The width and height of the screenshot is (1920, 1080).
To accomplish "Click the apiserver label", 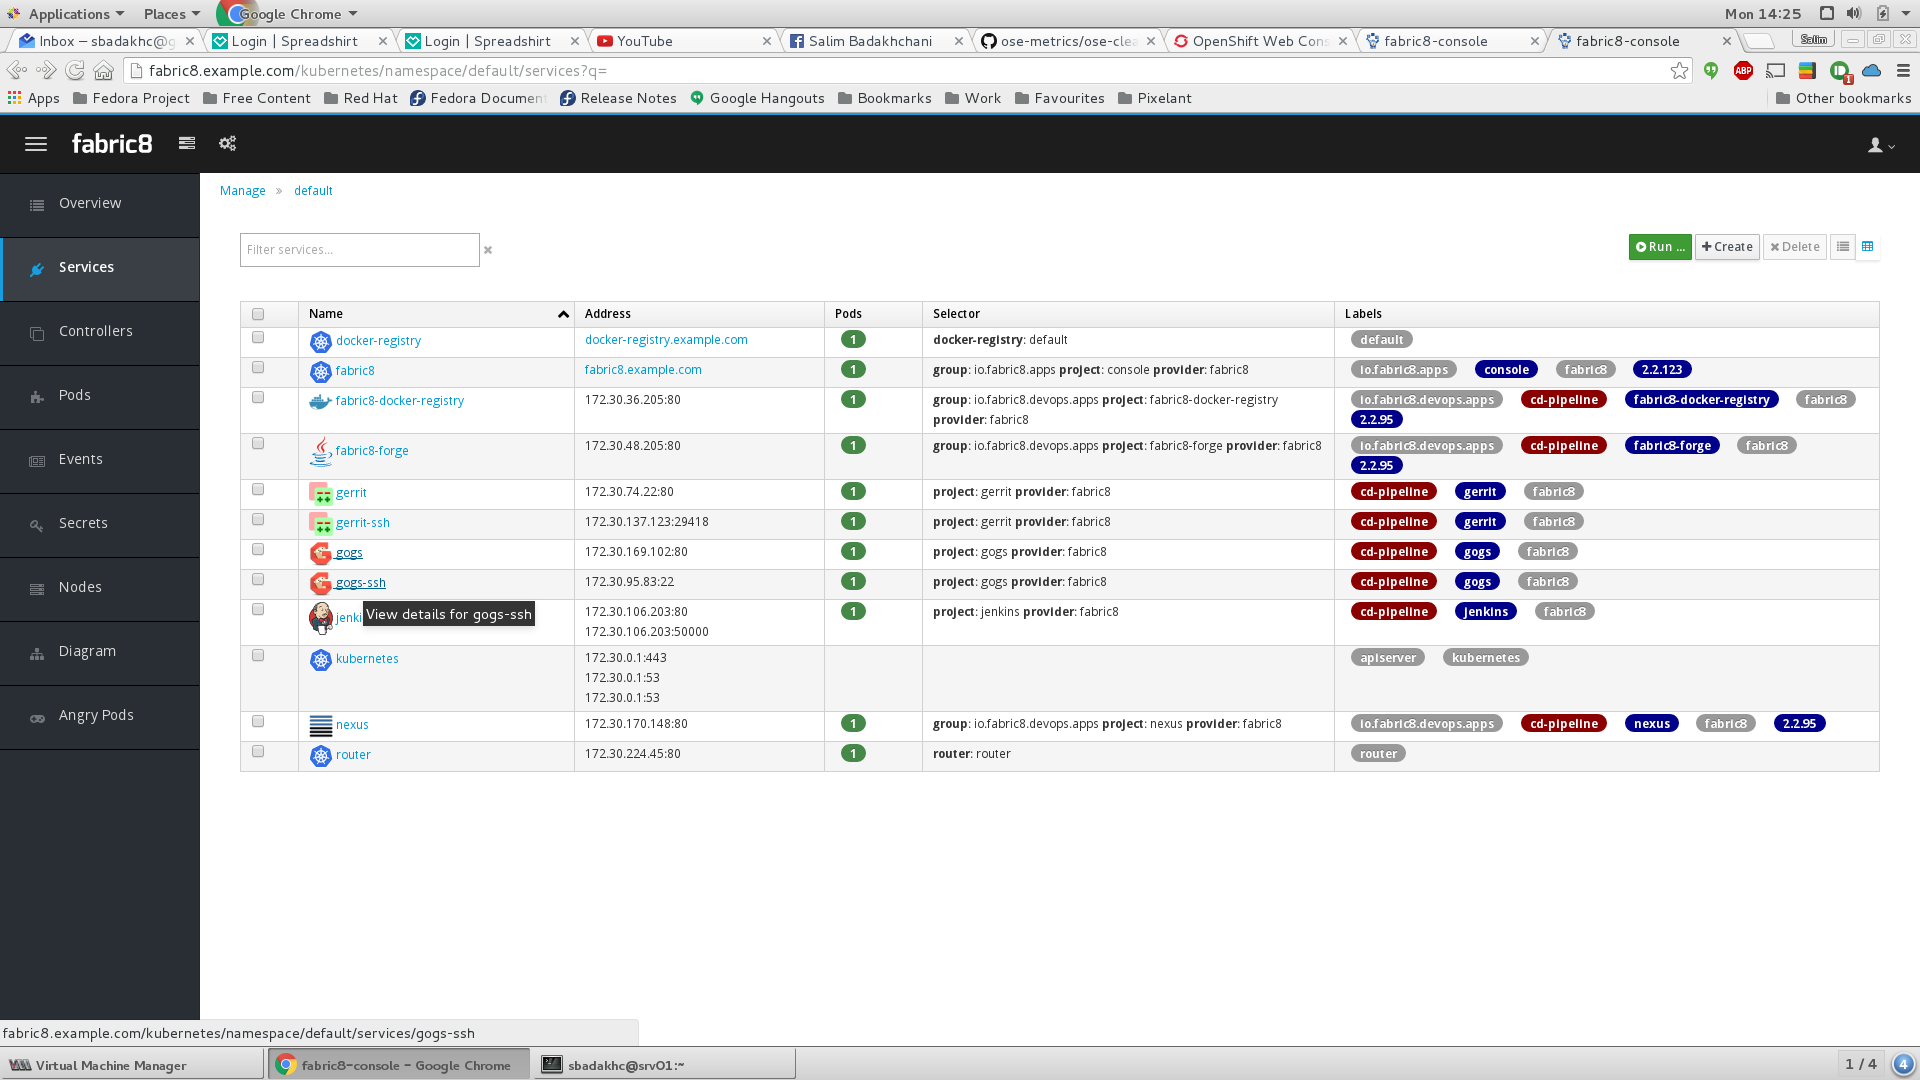I will (x=1388, y=658).
